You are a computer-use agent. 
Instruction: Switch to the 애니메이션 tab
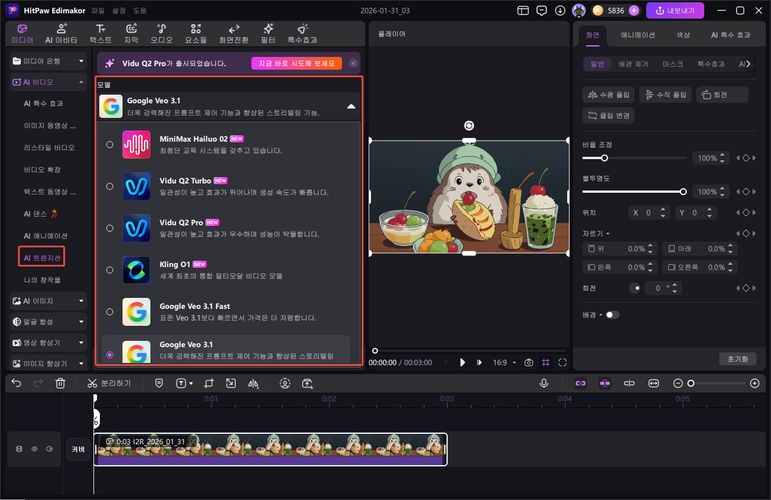pos(638,35)
